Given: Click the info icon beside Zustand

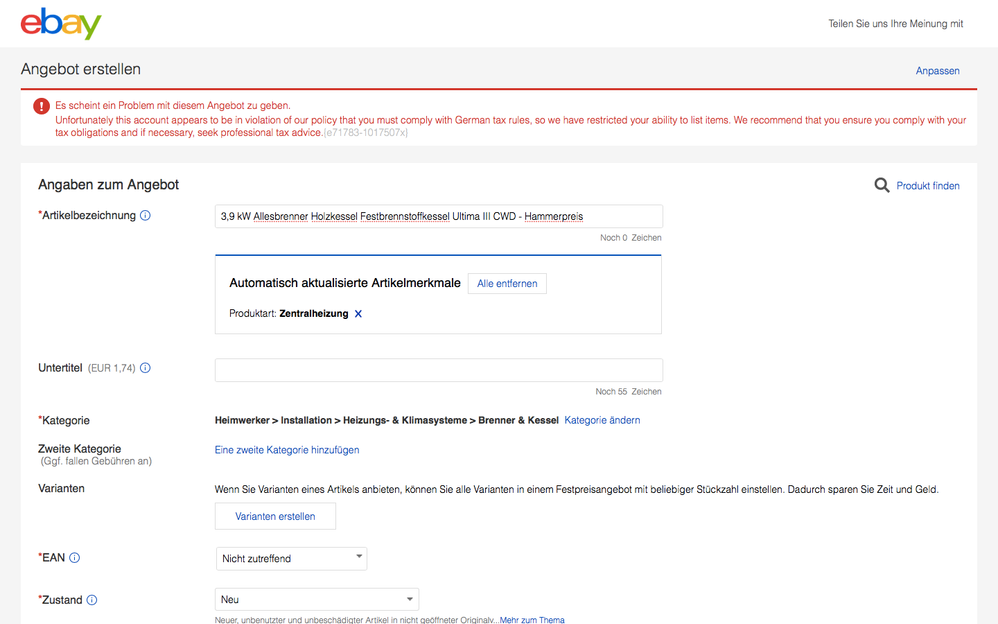Looking at the screenshot, I should click(x=92, y=599).
